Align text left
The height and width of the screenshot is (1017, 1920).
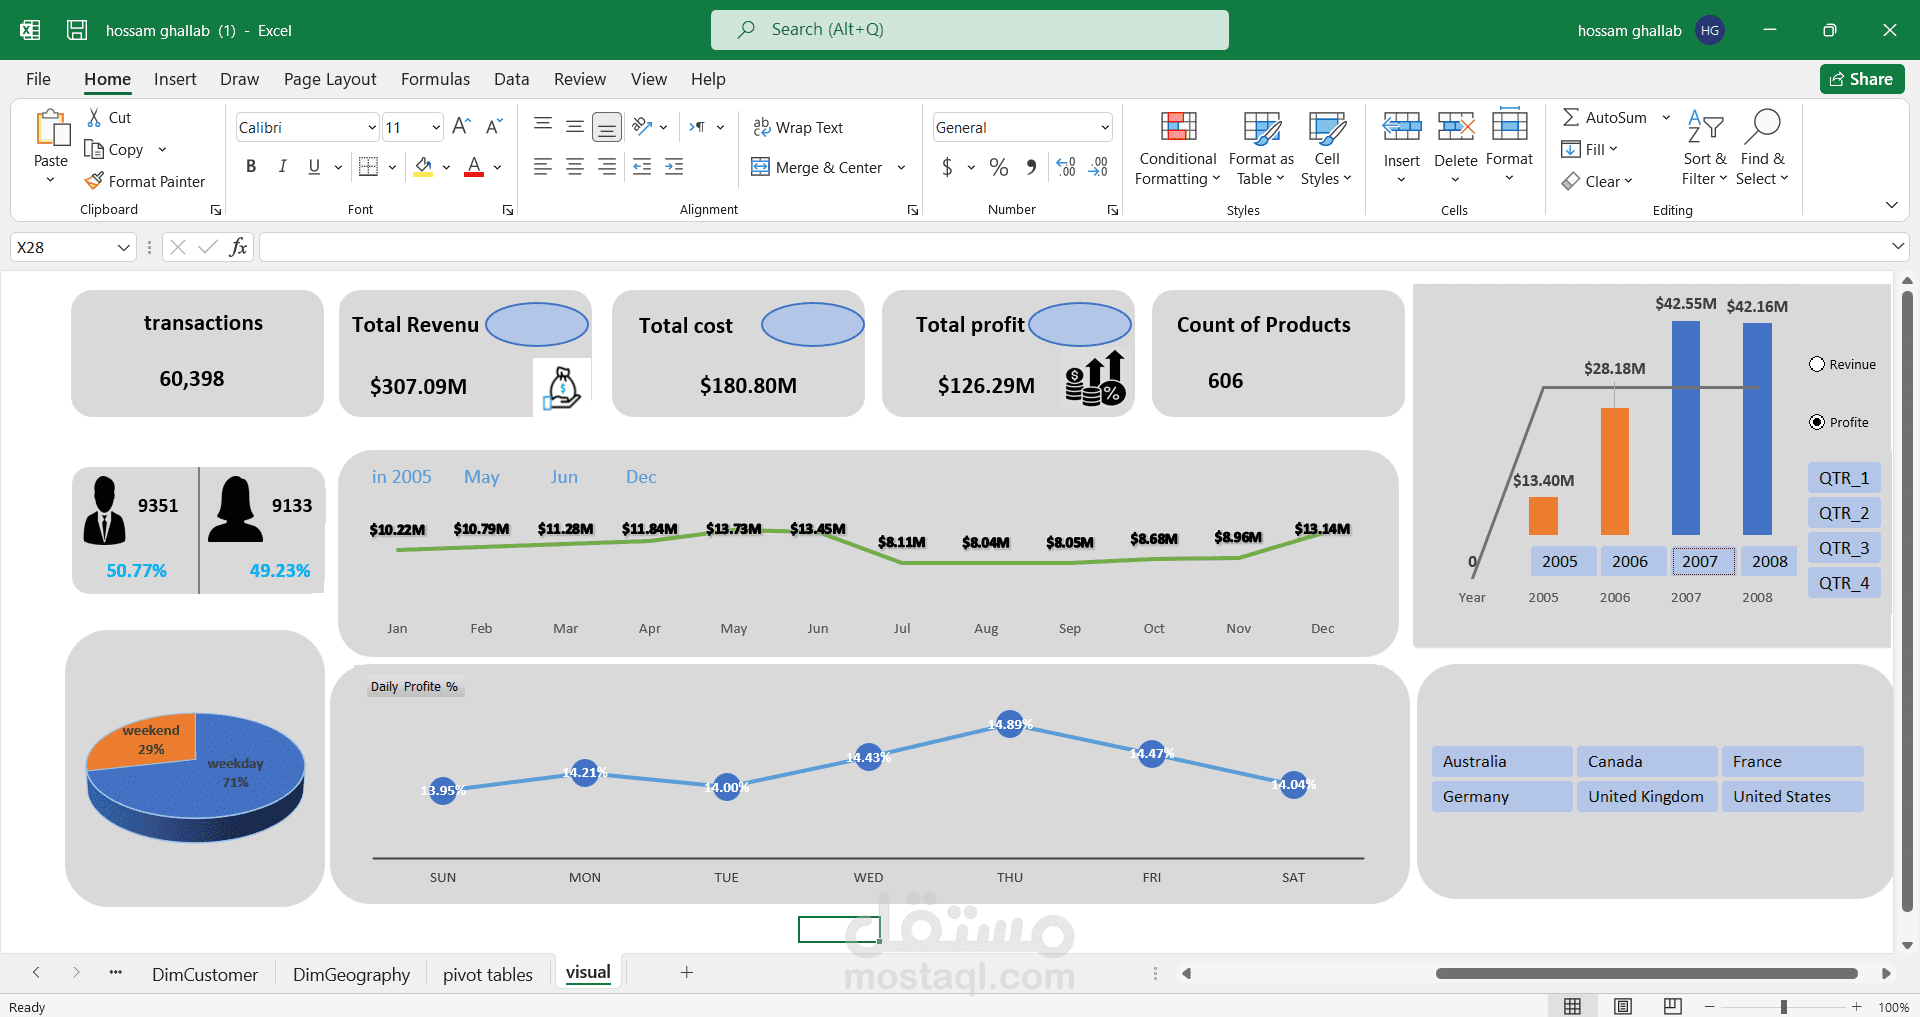tap(543, 167)
